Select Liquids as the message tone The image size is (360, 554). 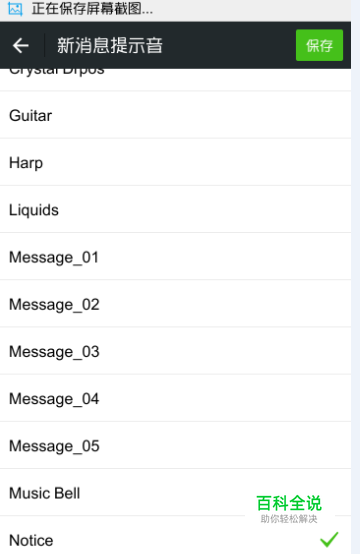tap(175, 210)
